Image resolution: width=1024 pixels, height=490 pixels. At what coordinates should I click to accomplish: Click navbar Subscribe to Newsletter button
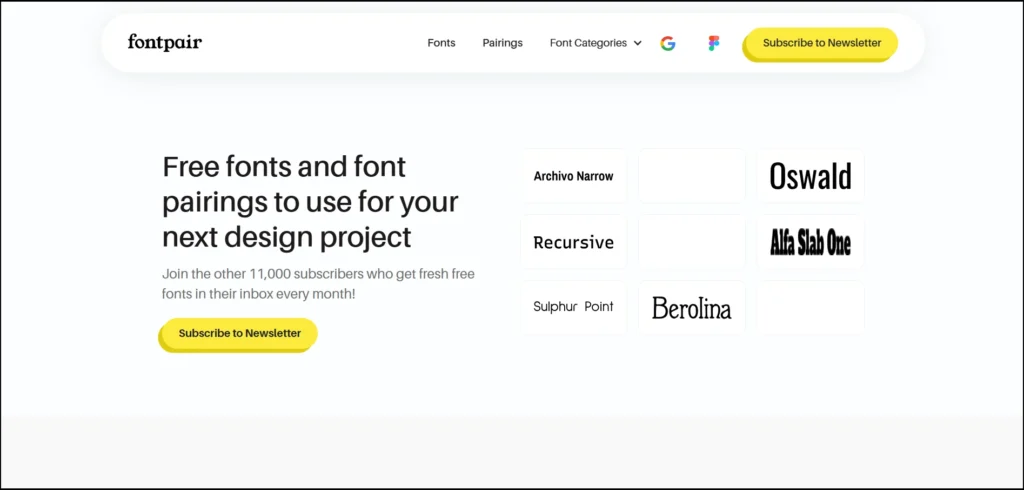pos(821,44)
